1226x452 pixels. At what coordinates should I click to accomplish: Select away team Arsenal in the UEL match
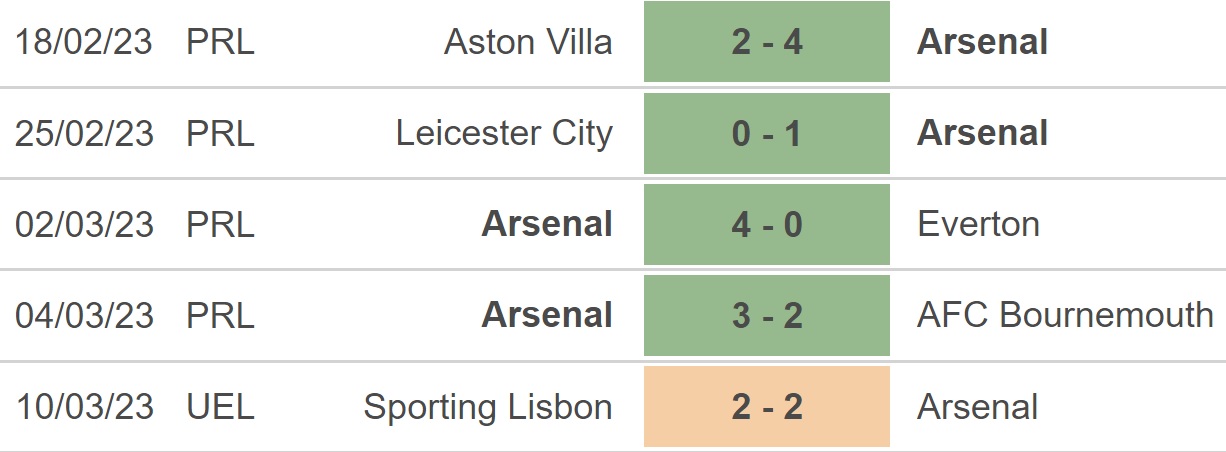click(977, 407)
